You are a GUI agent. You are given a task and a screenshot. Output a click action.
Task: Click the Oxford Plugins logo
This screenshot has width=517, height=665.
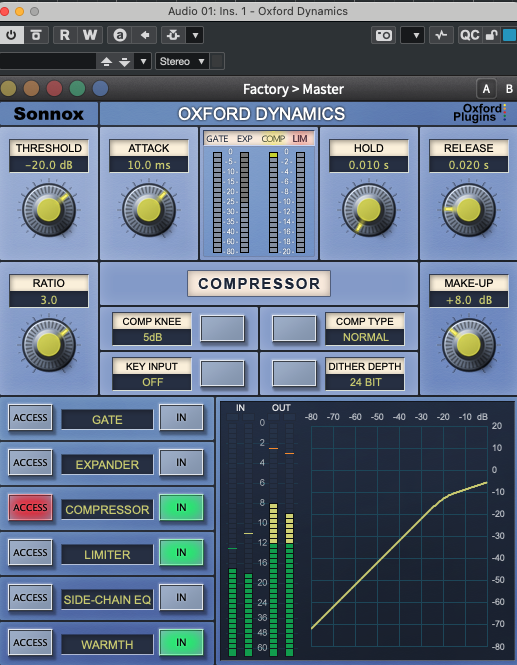[x=479, y=113]
